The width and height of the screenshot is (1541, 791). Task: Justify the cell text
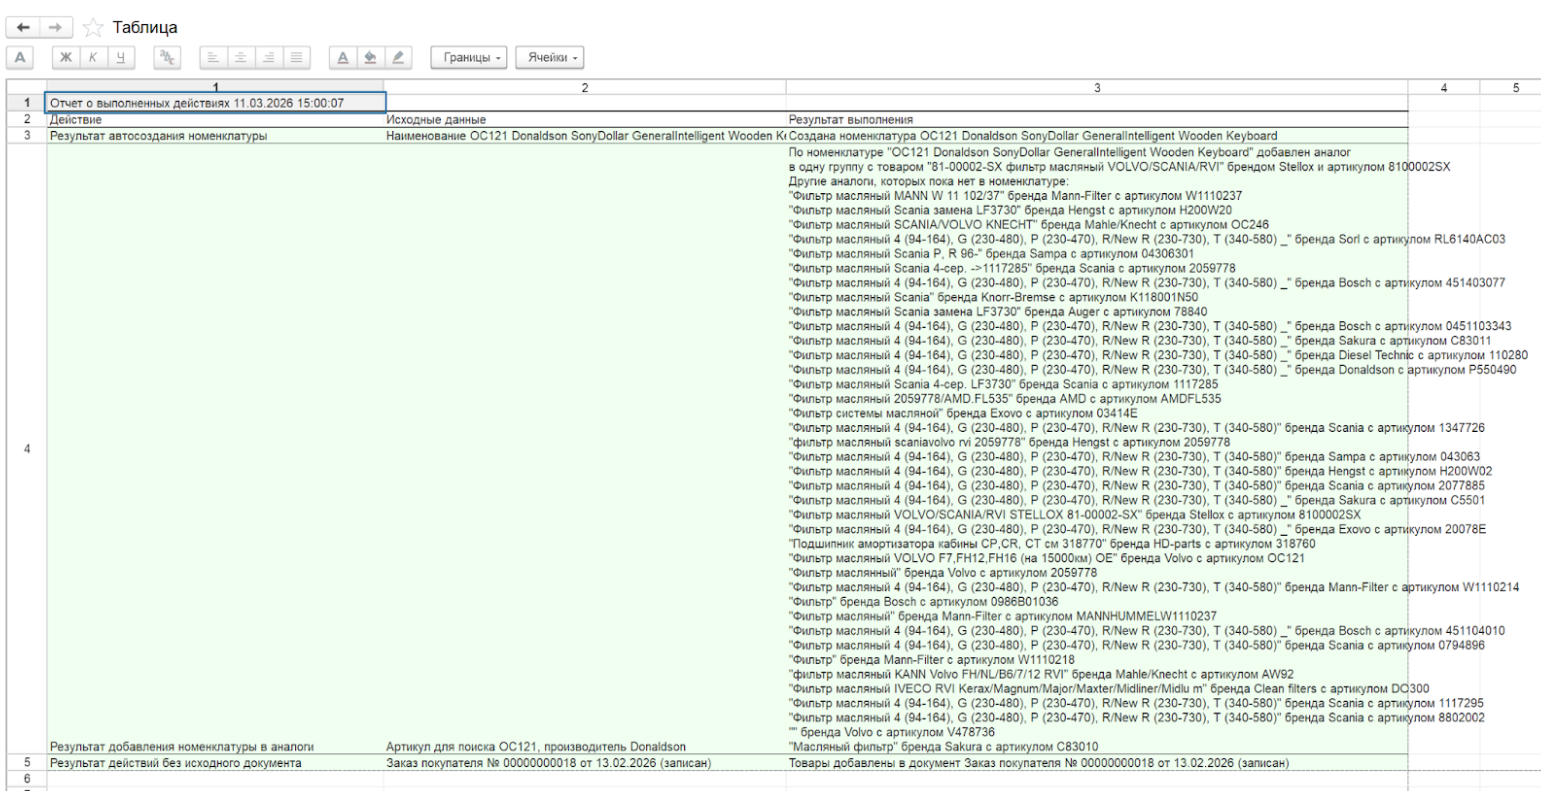pos(296,58)
